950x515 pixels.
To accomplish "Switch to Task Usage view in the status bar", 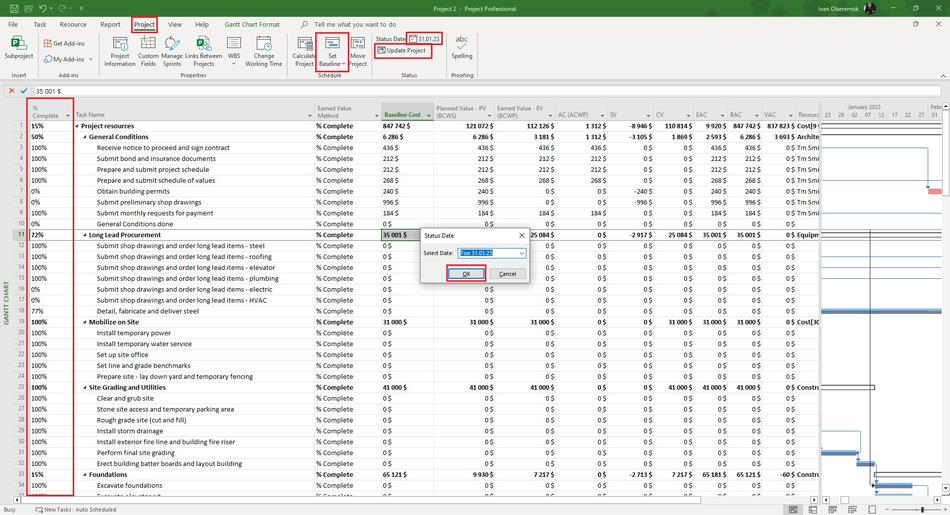I will [x=812, y=510].
